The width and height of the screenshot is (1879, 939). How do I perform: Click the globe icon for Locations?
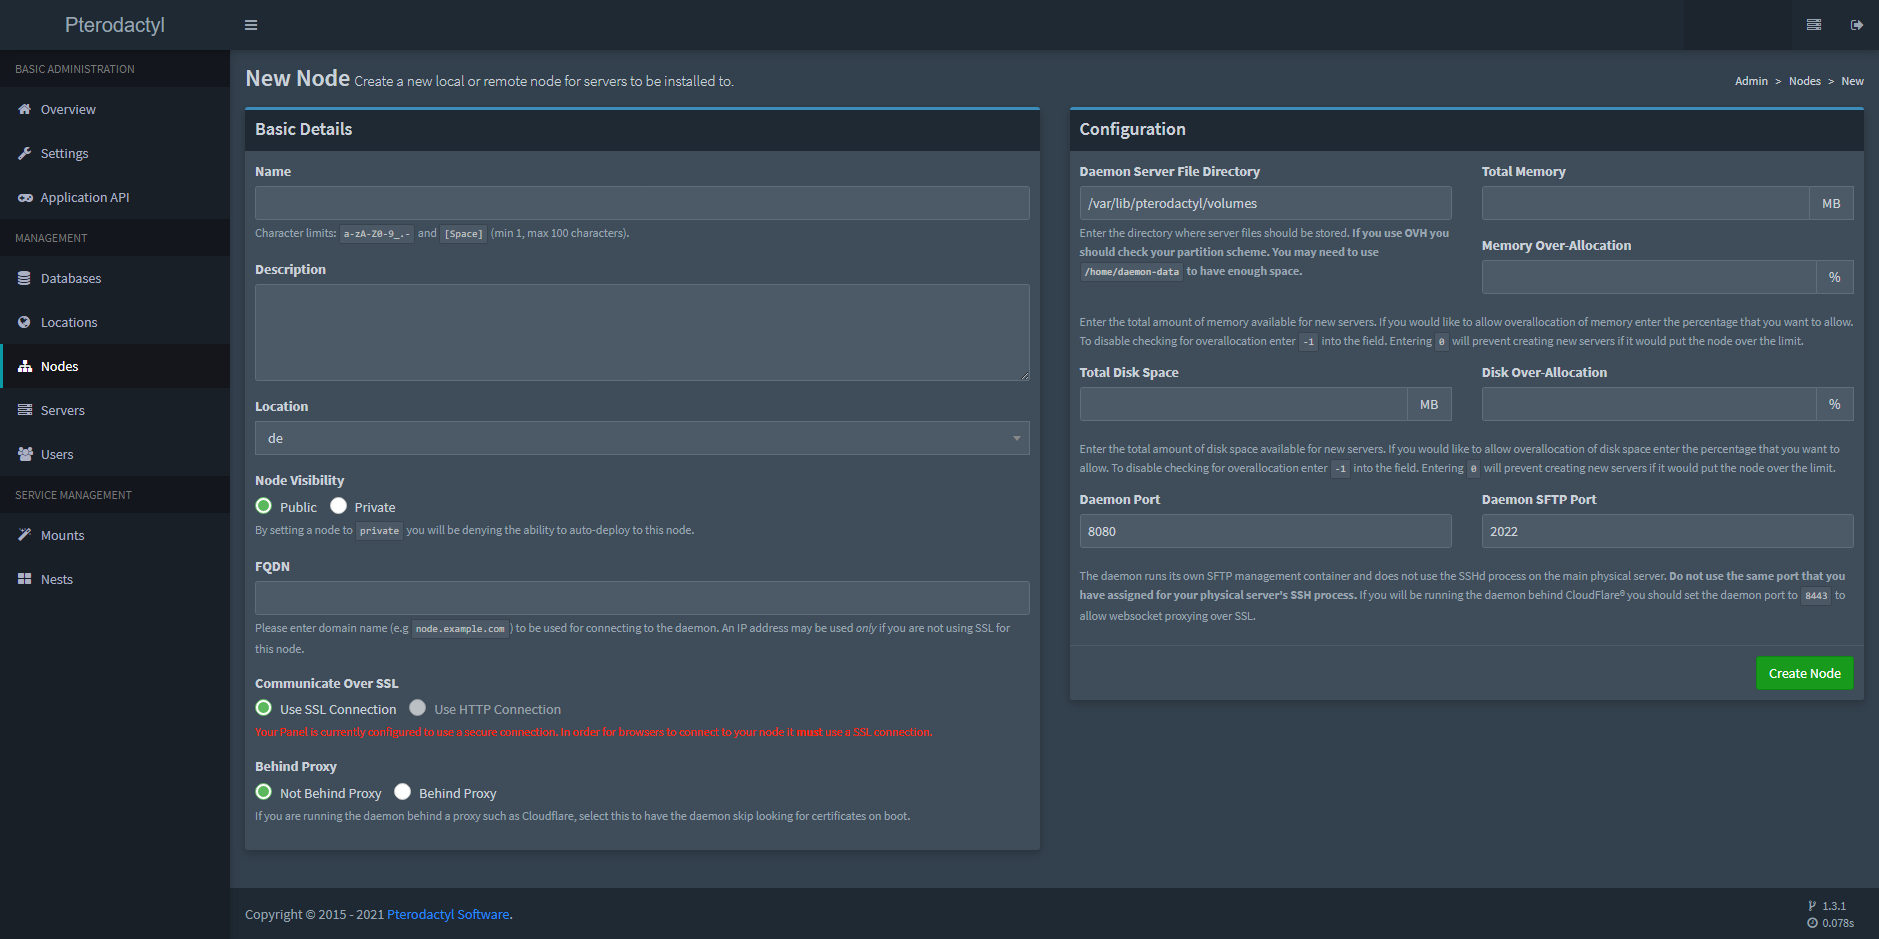(x=25, y=322)
